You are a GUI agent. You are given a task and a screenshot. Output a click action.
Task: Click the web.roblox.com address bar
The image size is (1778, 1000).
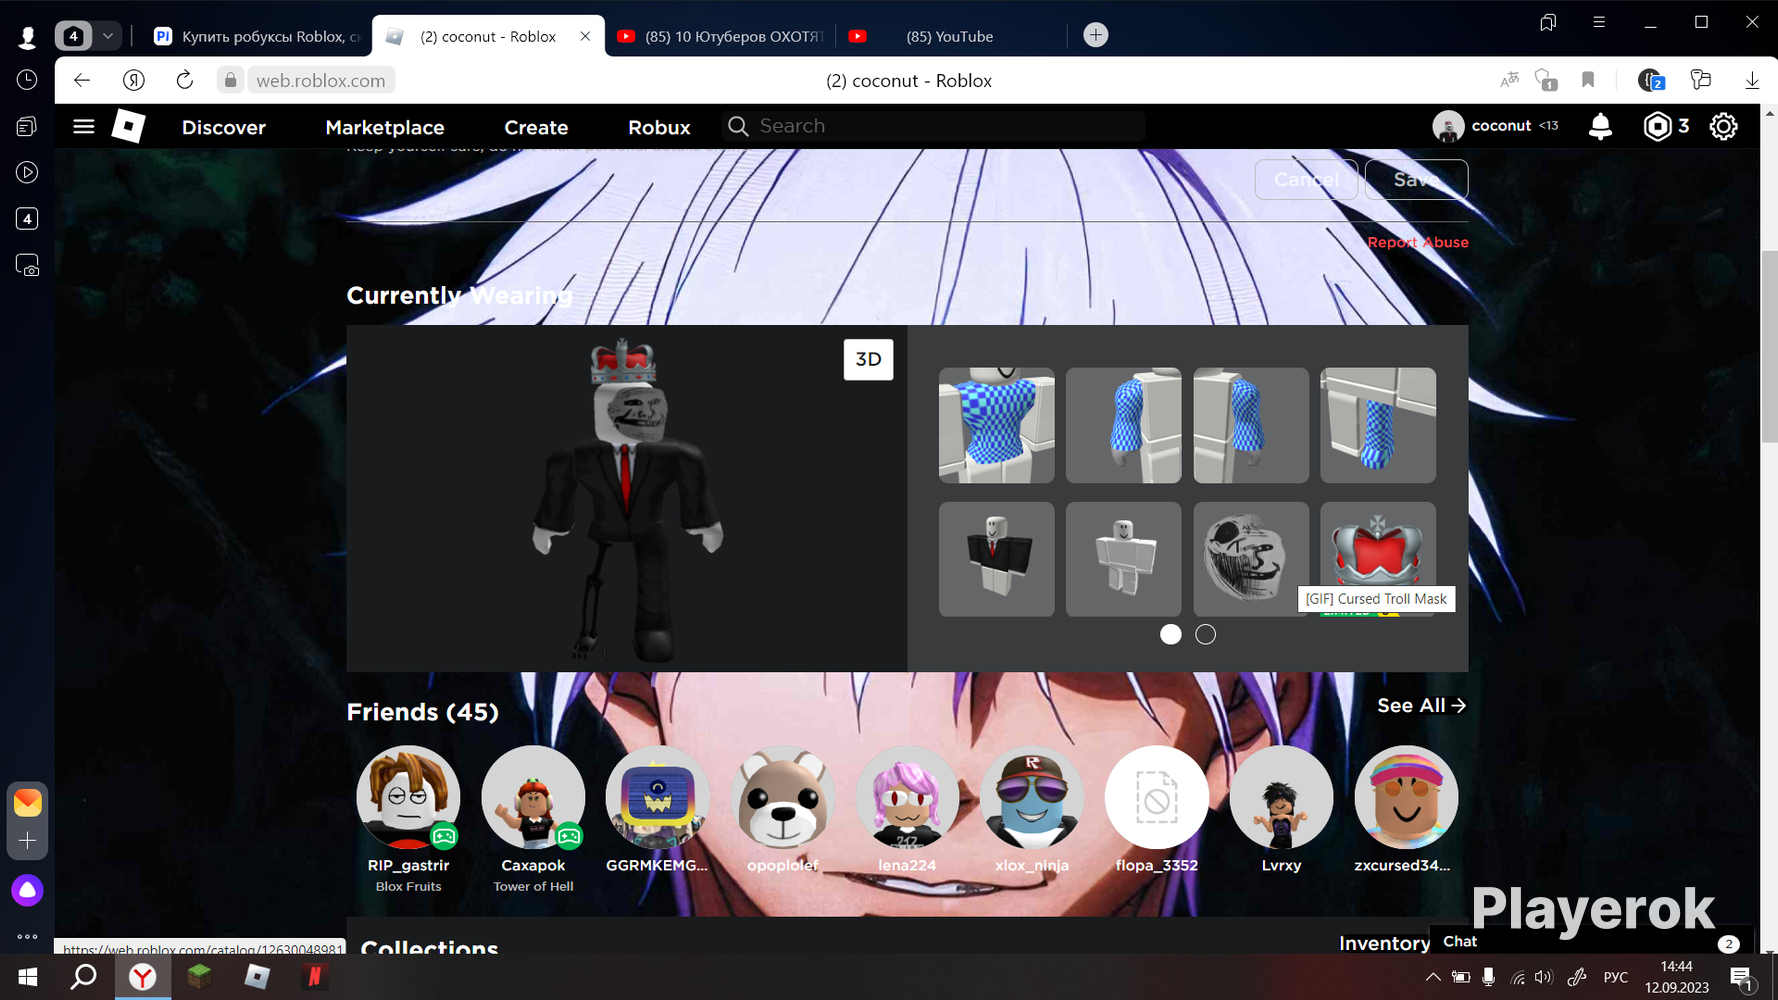tap(320, 80)
